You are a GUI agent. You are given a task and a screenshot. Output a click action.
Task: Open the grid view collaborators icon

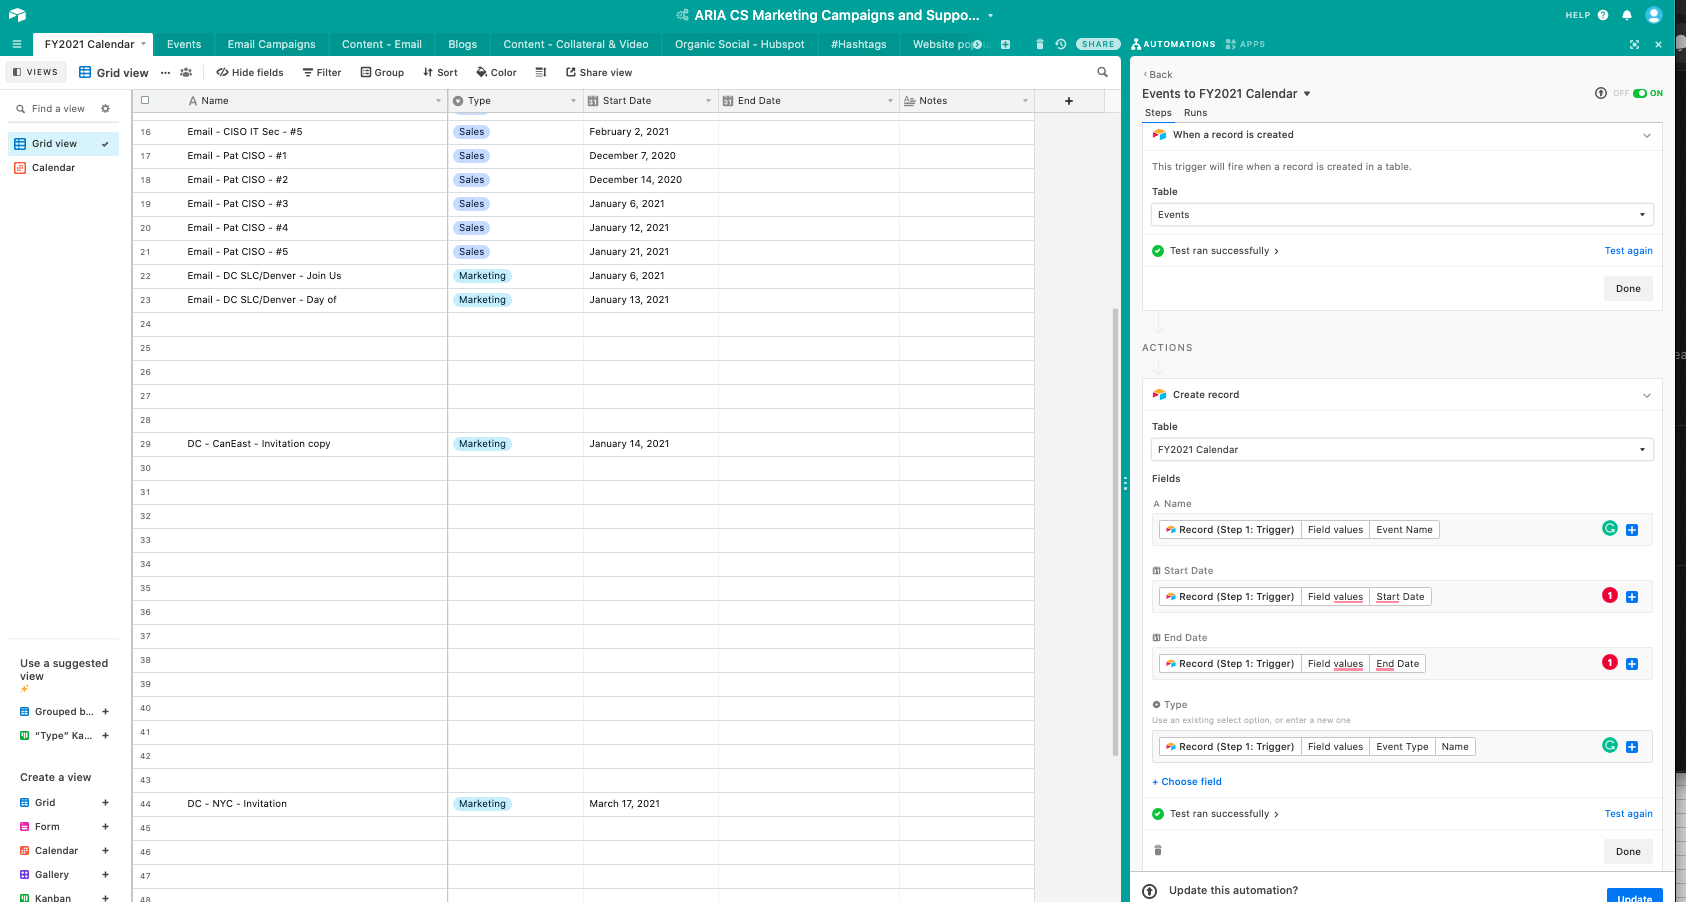[x=186, y=72]
